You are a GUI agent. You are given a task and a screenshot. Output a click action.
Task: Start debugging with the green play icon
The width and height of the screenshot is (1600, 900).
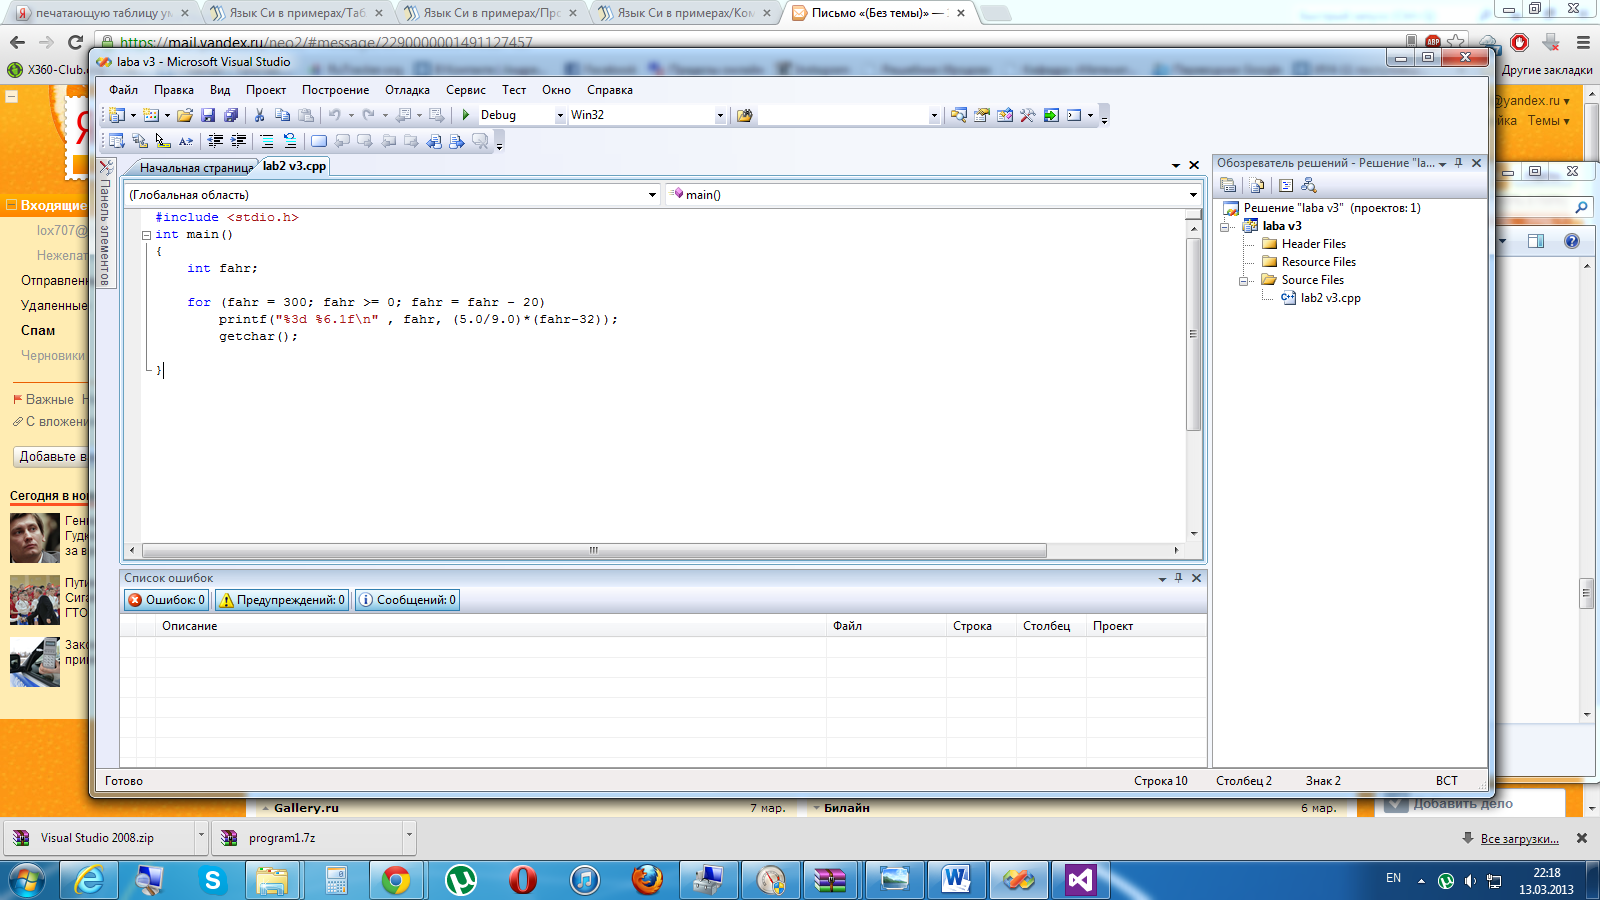(x=466, y=115)
